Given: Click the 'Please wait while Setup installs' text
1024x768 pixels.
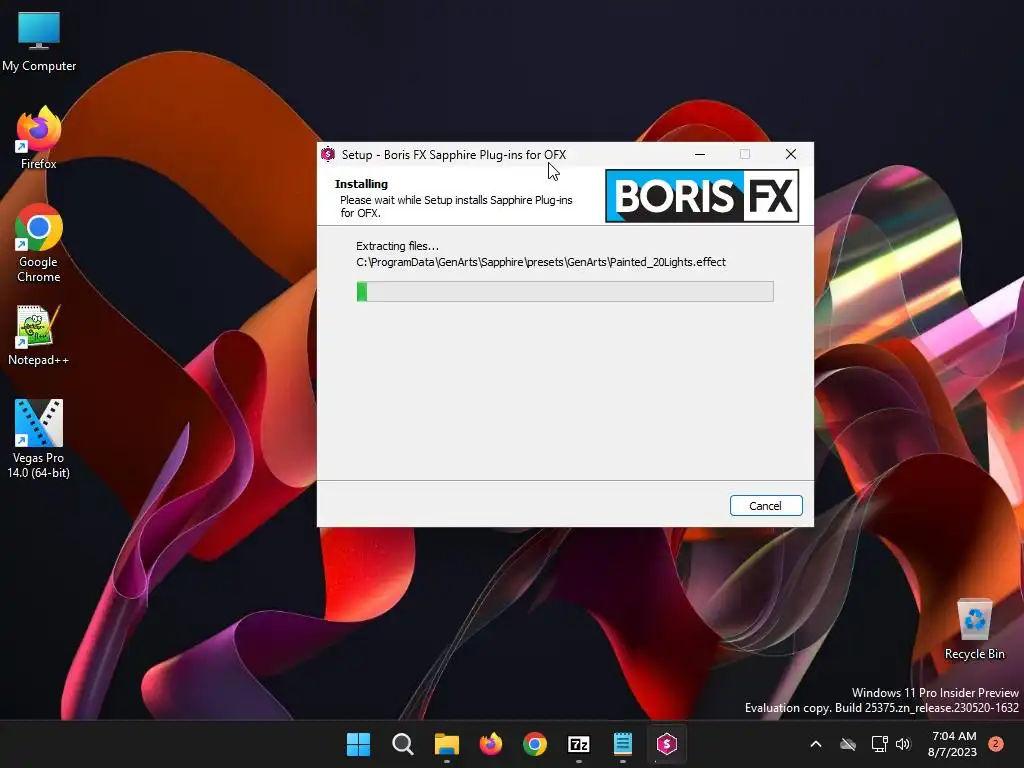Looking at the screenshot, I should click(x=456, y=206).
